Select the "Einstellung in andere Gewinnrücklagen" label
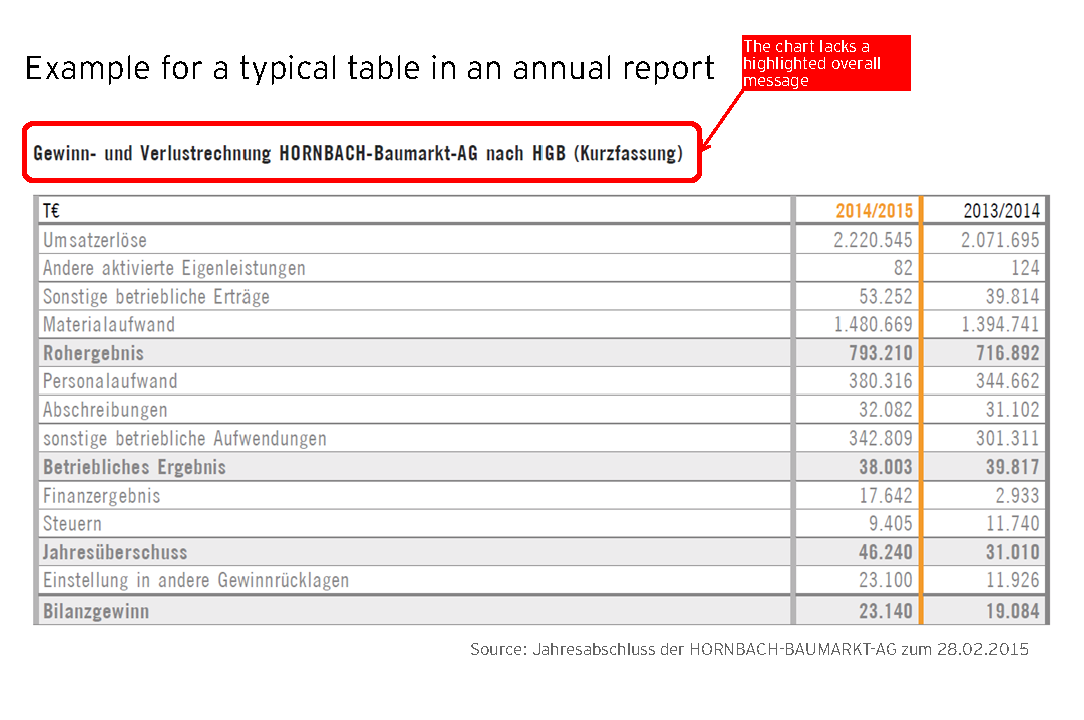Screen dimensions: 1084x720 (x=196, y=580)
